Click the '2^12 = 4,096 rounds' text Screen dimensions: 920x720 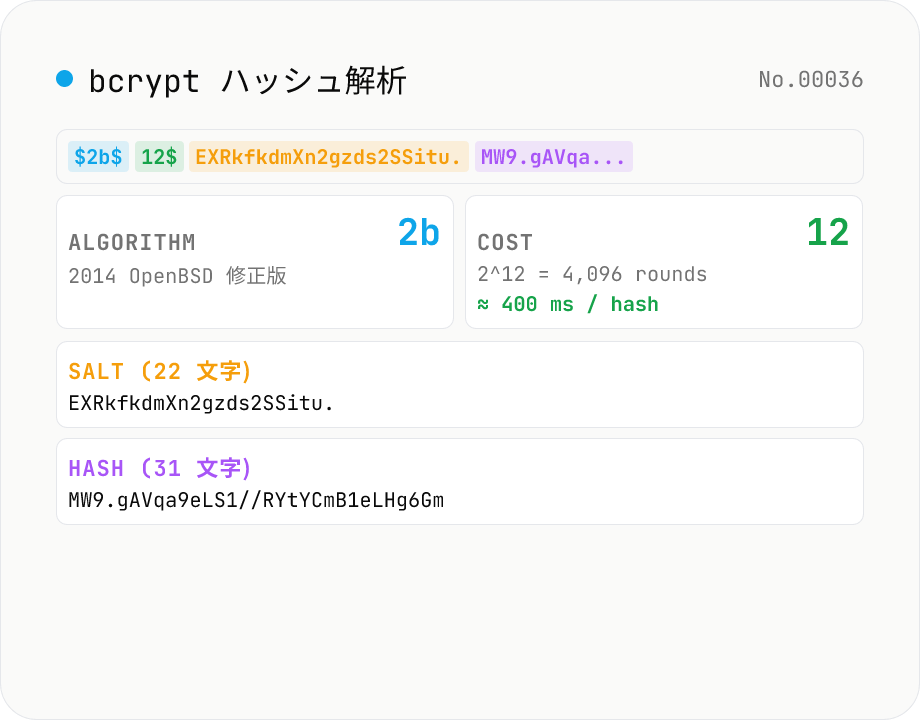(592, 274)
